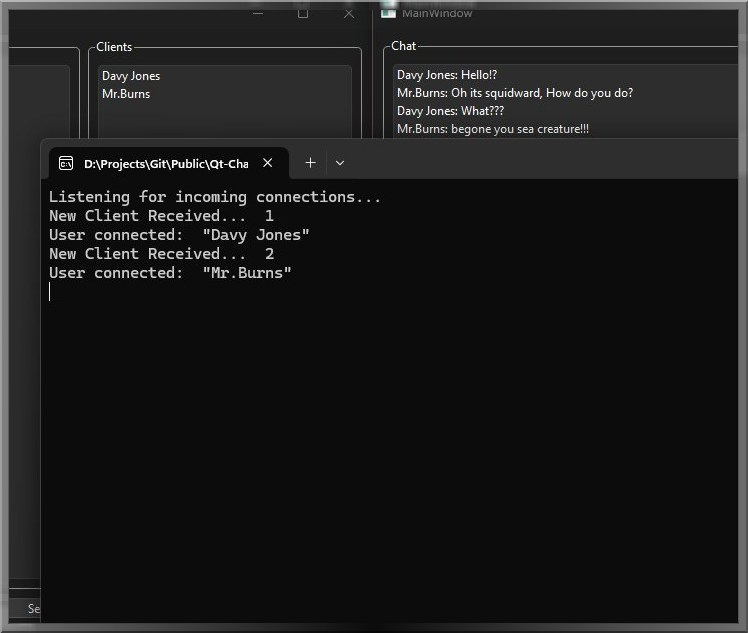Click the partially hidden Se button
The width and height of the screenshot is (748, 633).
[33, 609]
